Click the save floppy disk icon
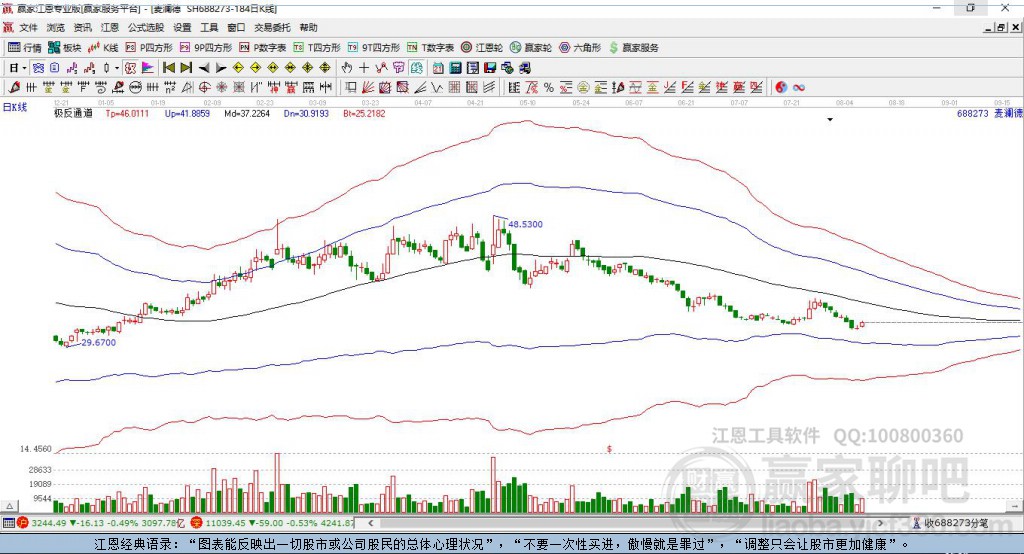 [x=490, y=68]
